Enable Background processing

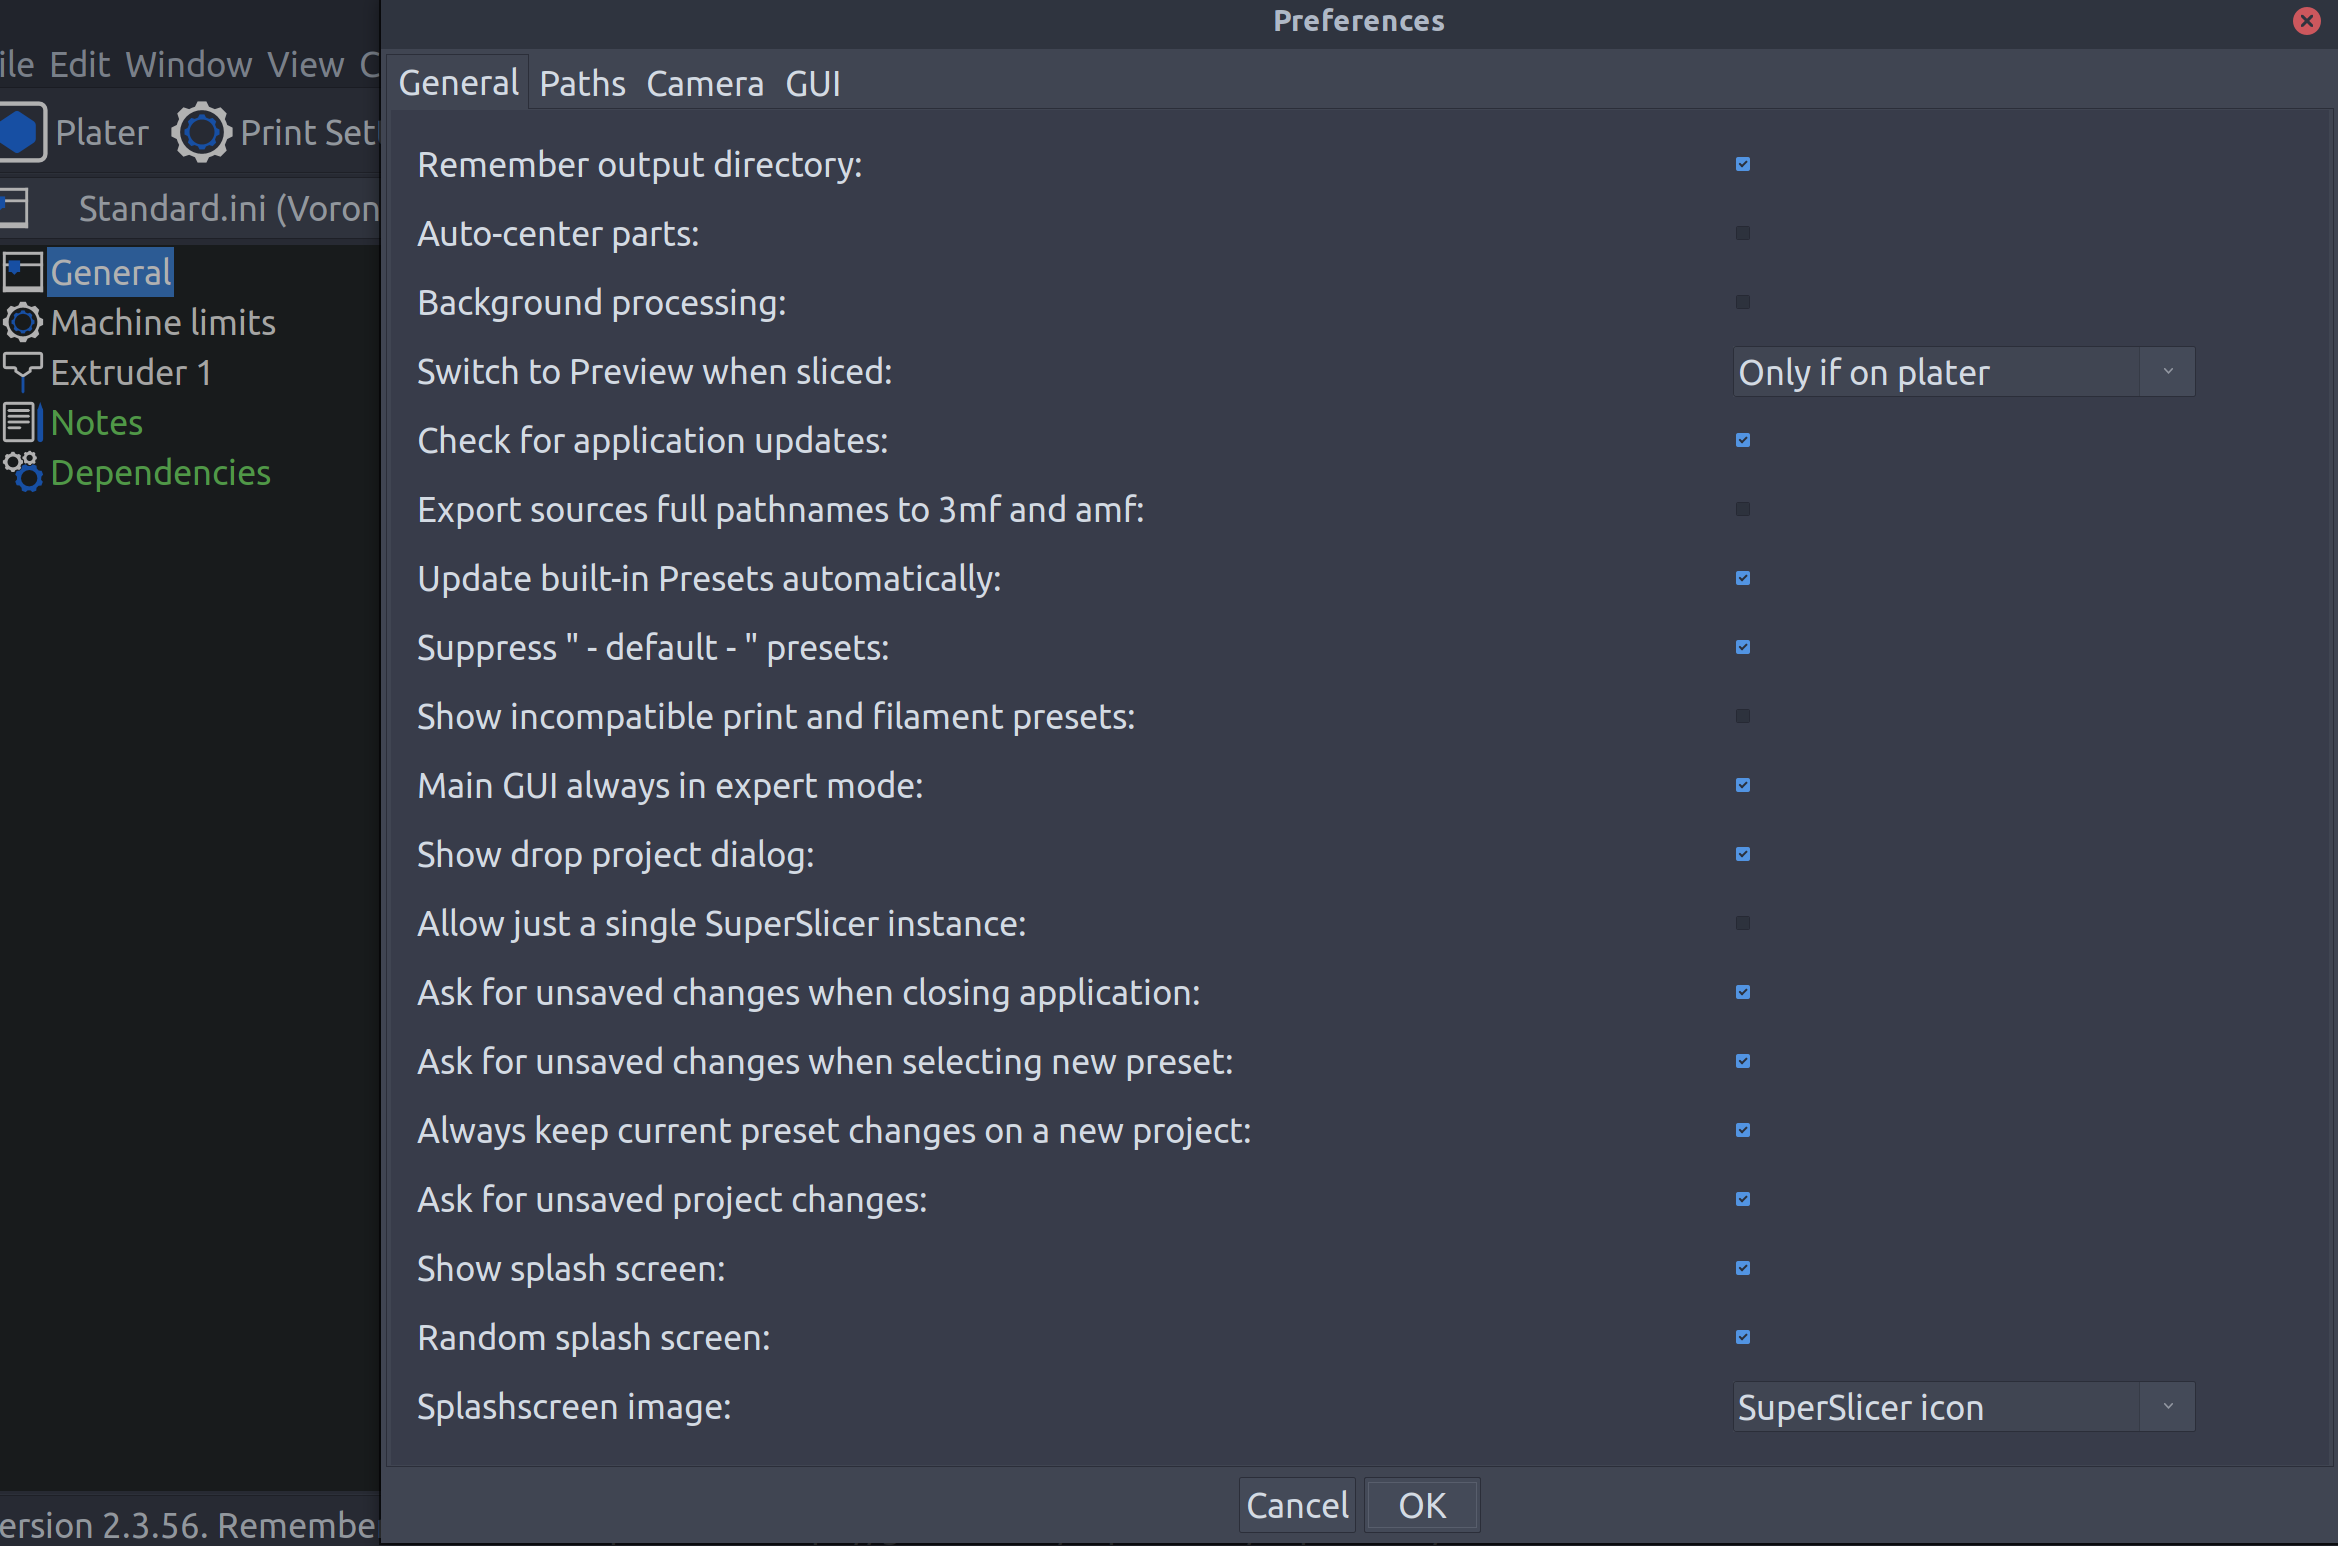[1742, 302]
